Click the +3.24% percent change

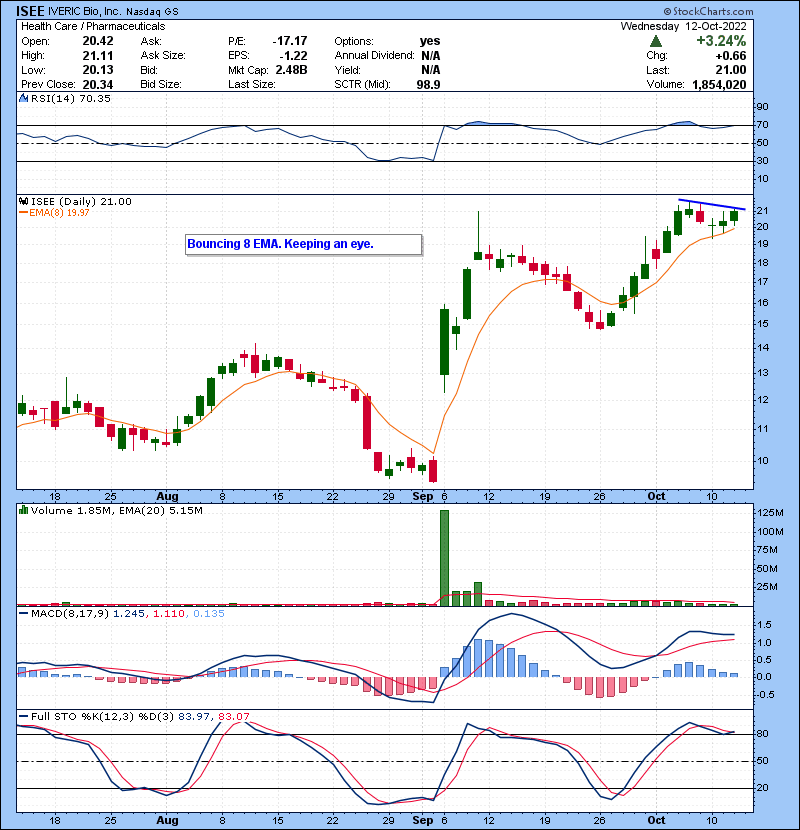(721, 41)
